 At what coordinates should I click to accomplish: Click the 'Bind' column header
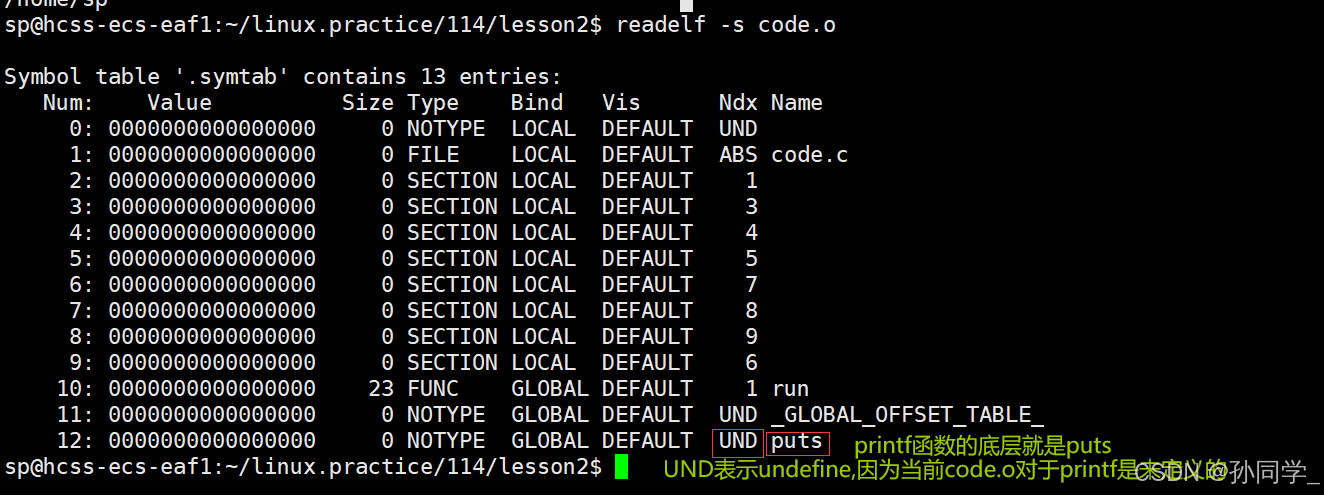click(x=537, y=103)
